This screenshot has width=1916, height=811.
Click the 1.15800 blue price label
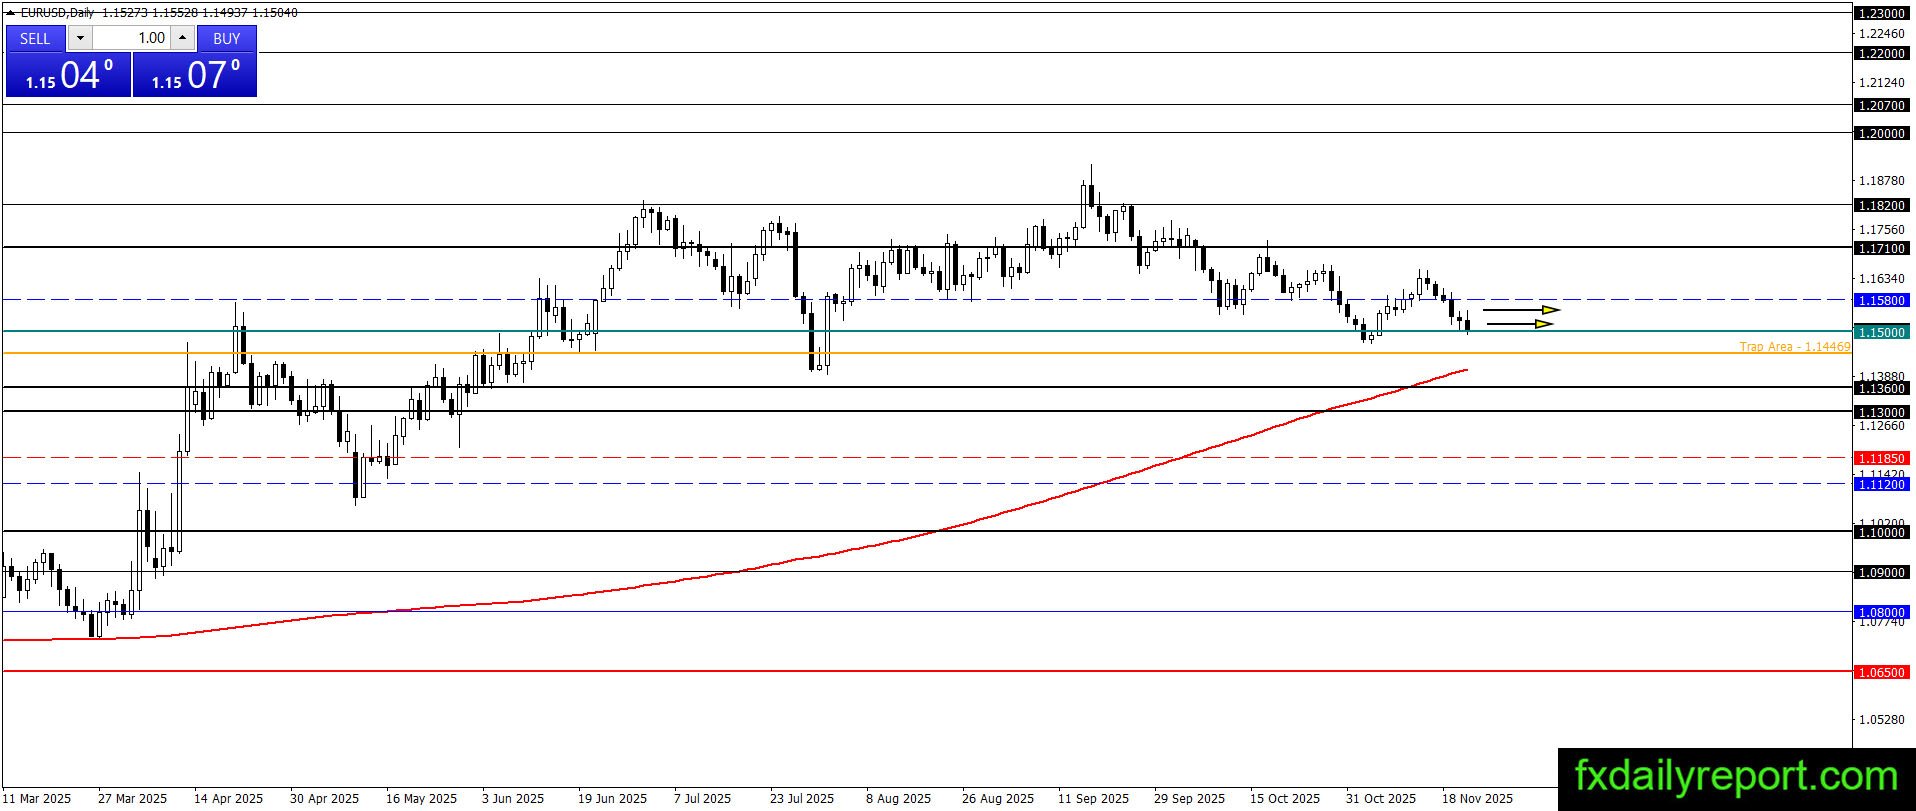click(1881, 300)
